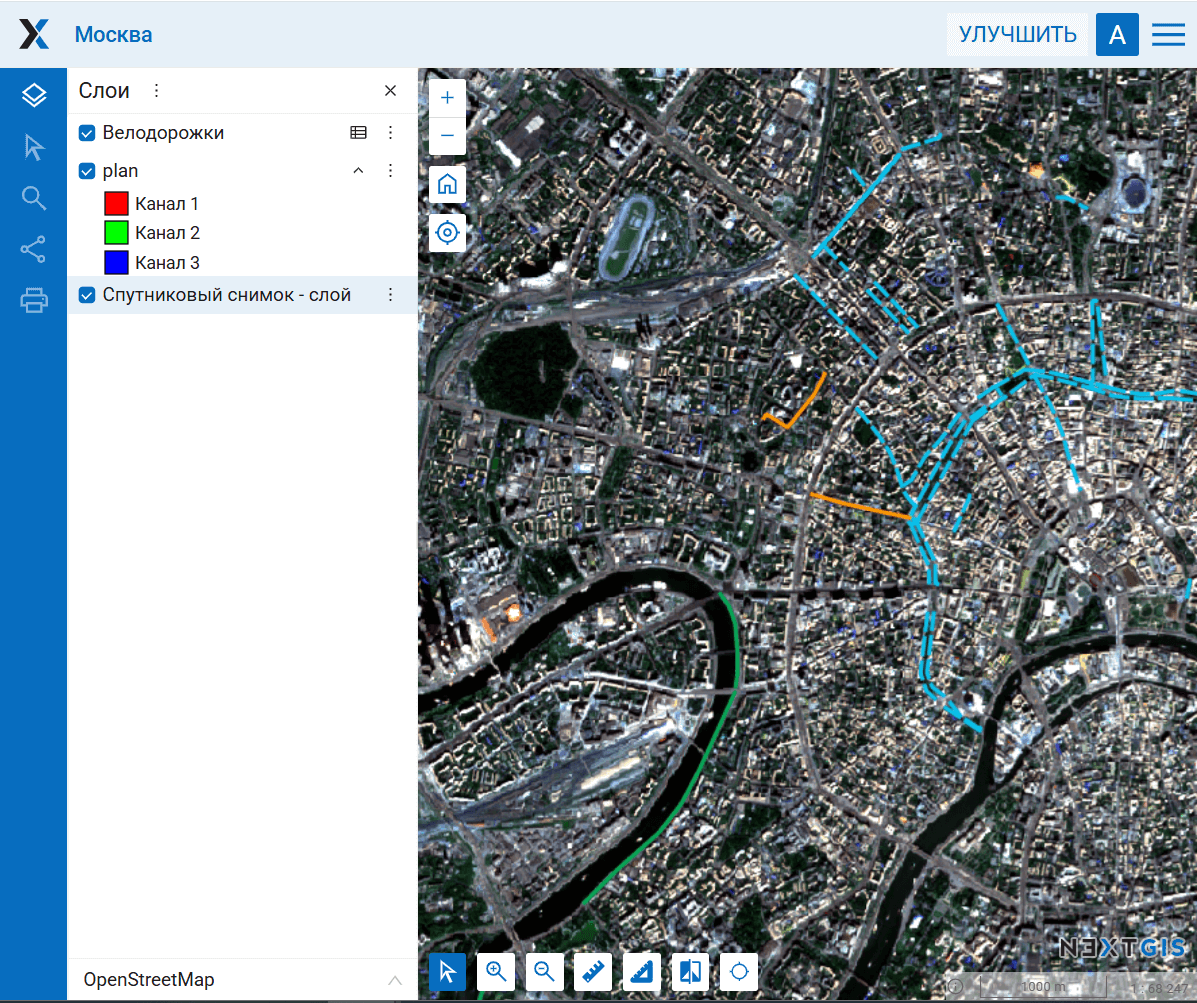Select the measure distance ruler tool
Viewport: 1197px width, 1003px height.
coord(593,971)
